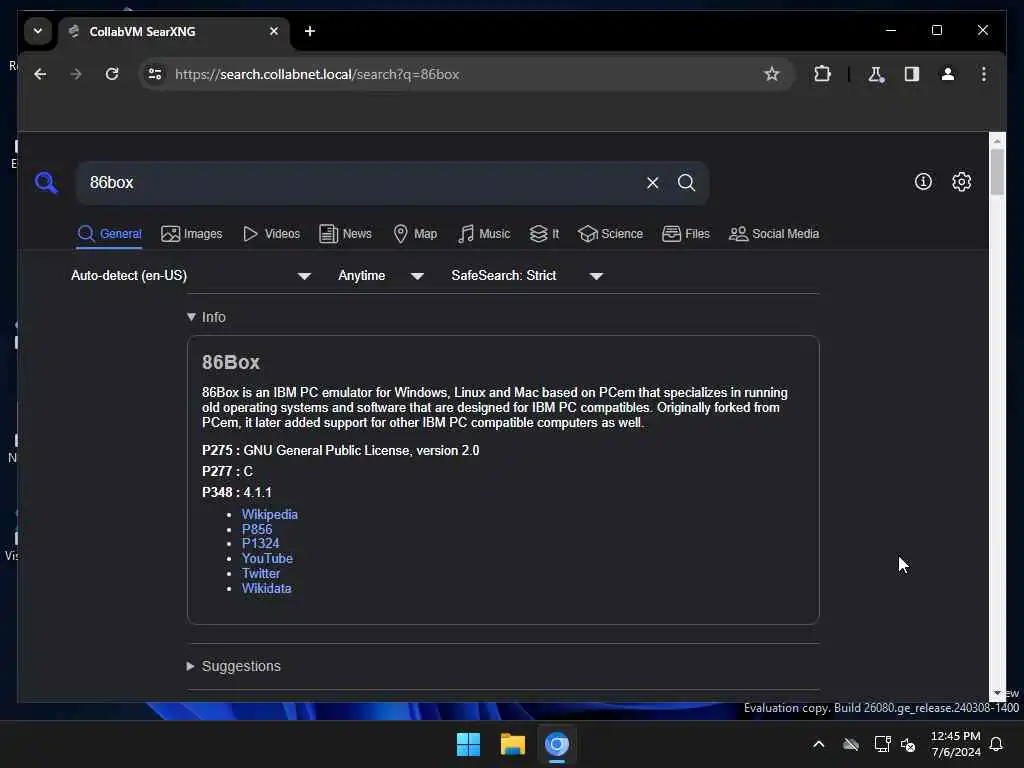Screen dimensions: 1024x768
Task: Switch to the Music tab
Action: 484,234
